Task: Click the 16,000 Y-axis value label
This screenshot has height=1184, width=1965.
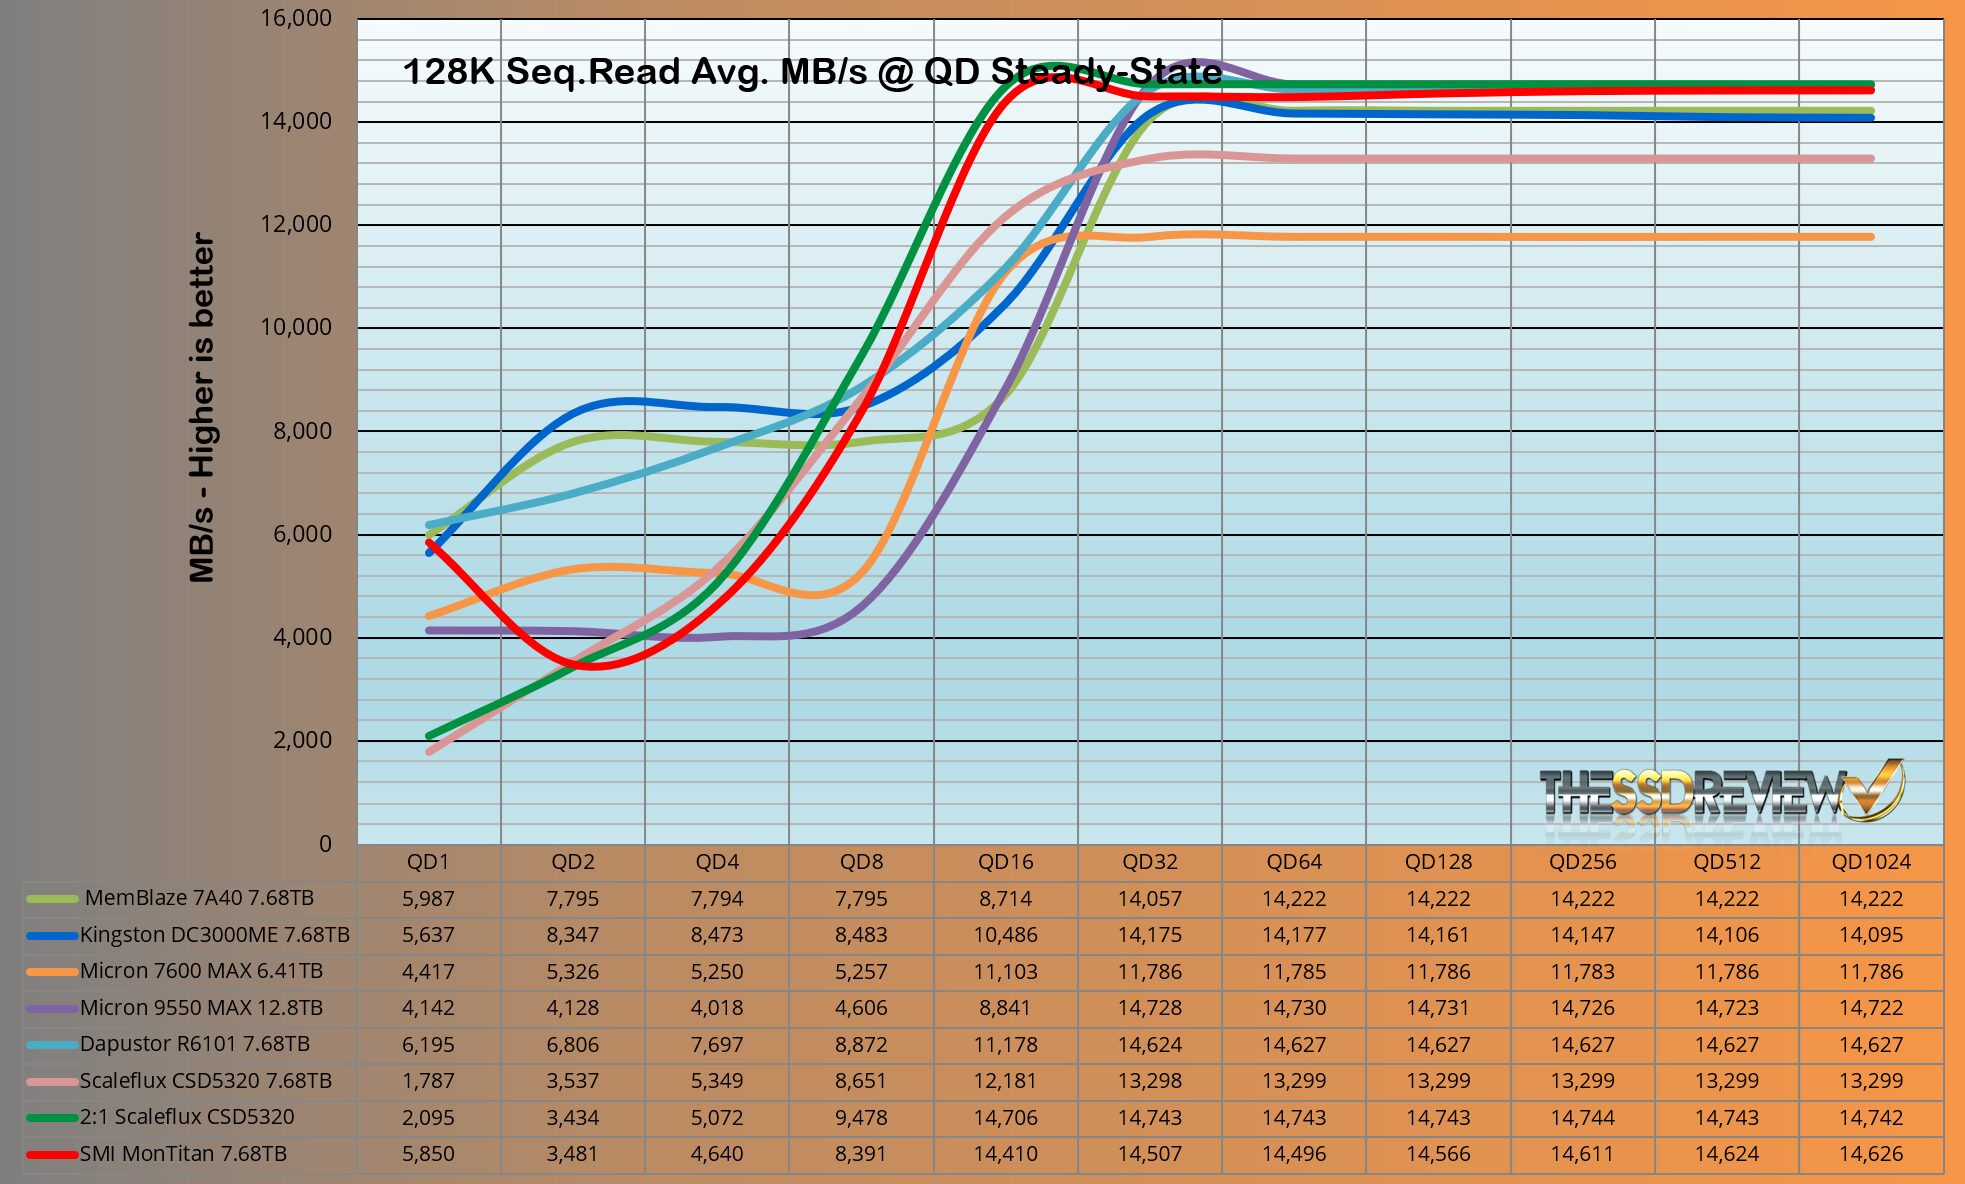Action: [x=296, y=18]
